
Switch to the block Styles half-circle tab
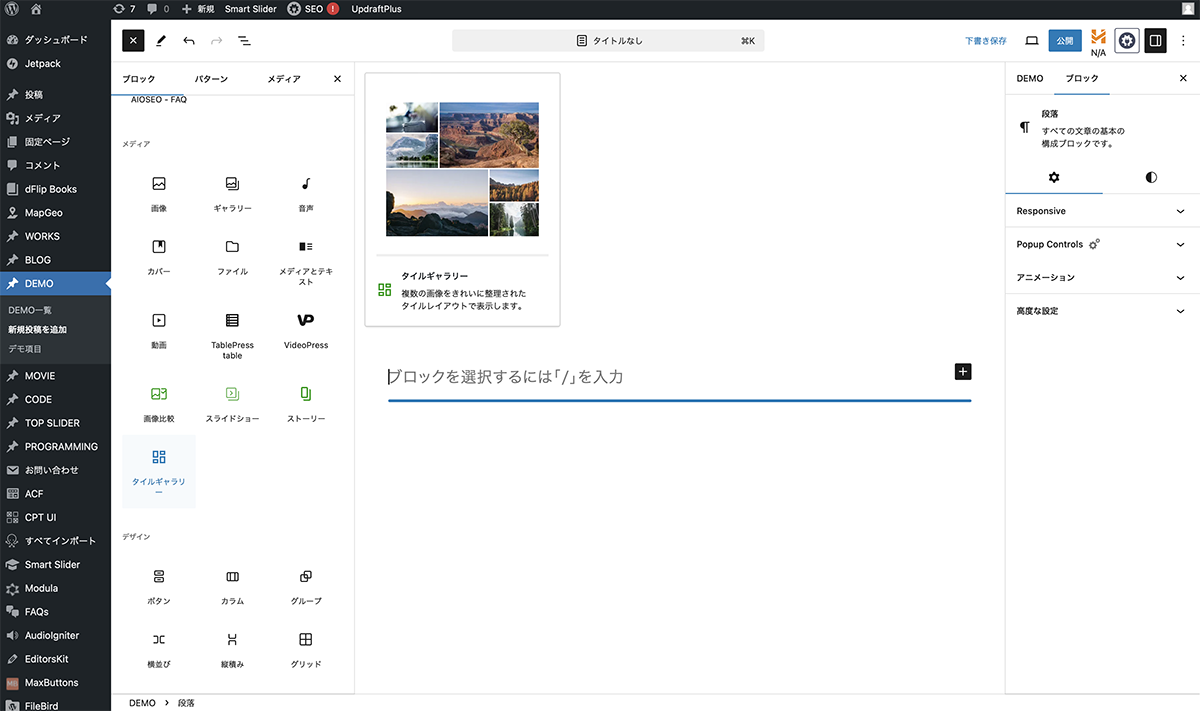[1151, 177]
